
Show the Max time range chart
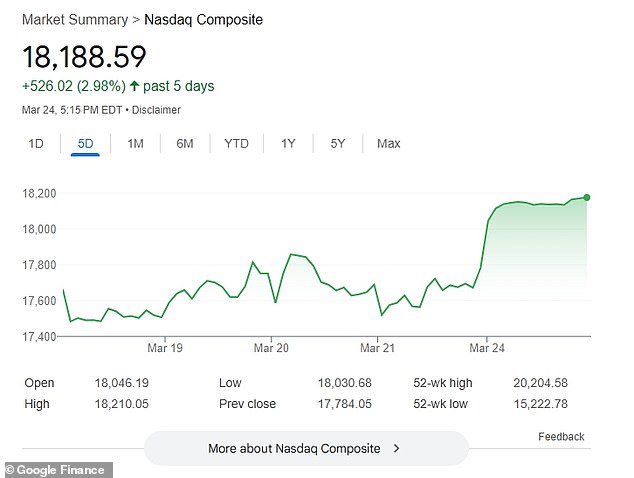(388, 144)
